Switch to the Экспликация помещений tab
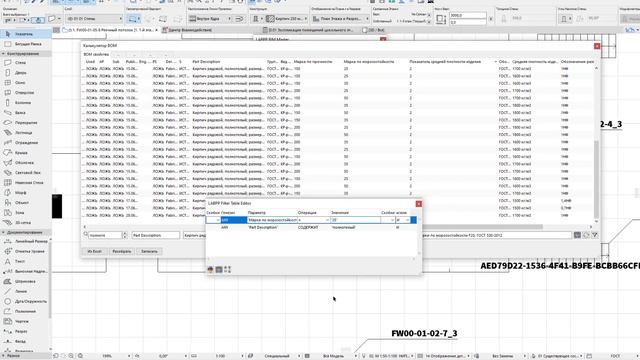Viewport: 640px width, 360px height. pyautogui.click(x=310, y=30)
